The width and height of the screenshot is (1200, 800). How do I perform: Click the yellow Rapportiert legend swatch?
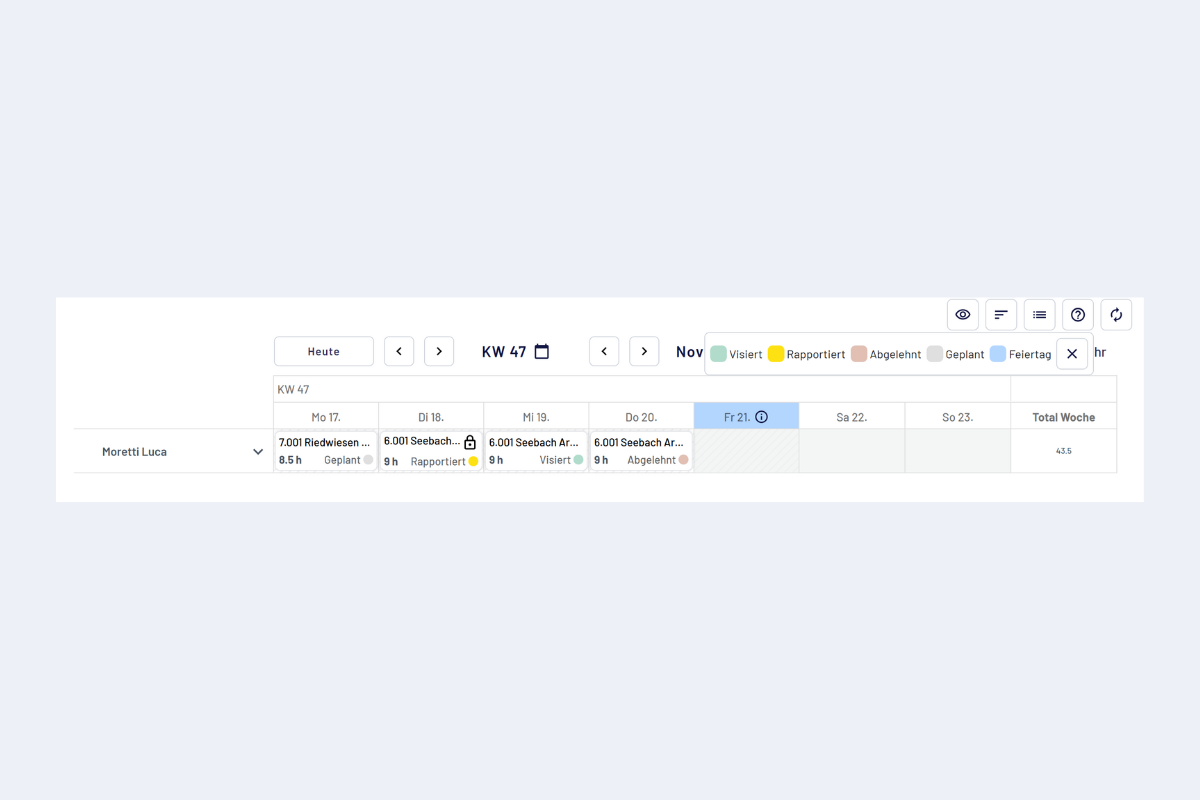point(776,354)
